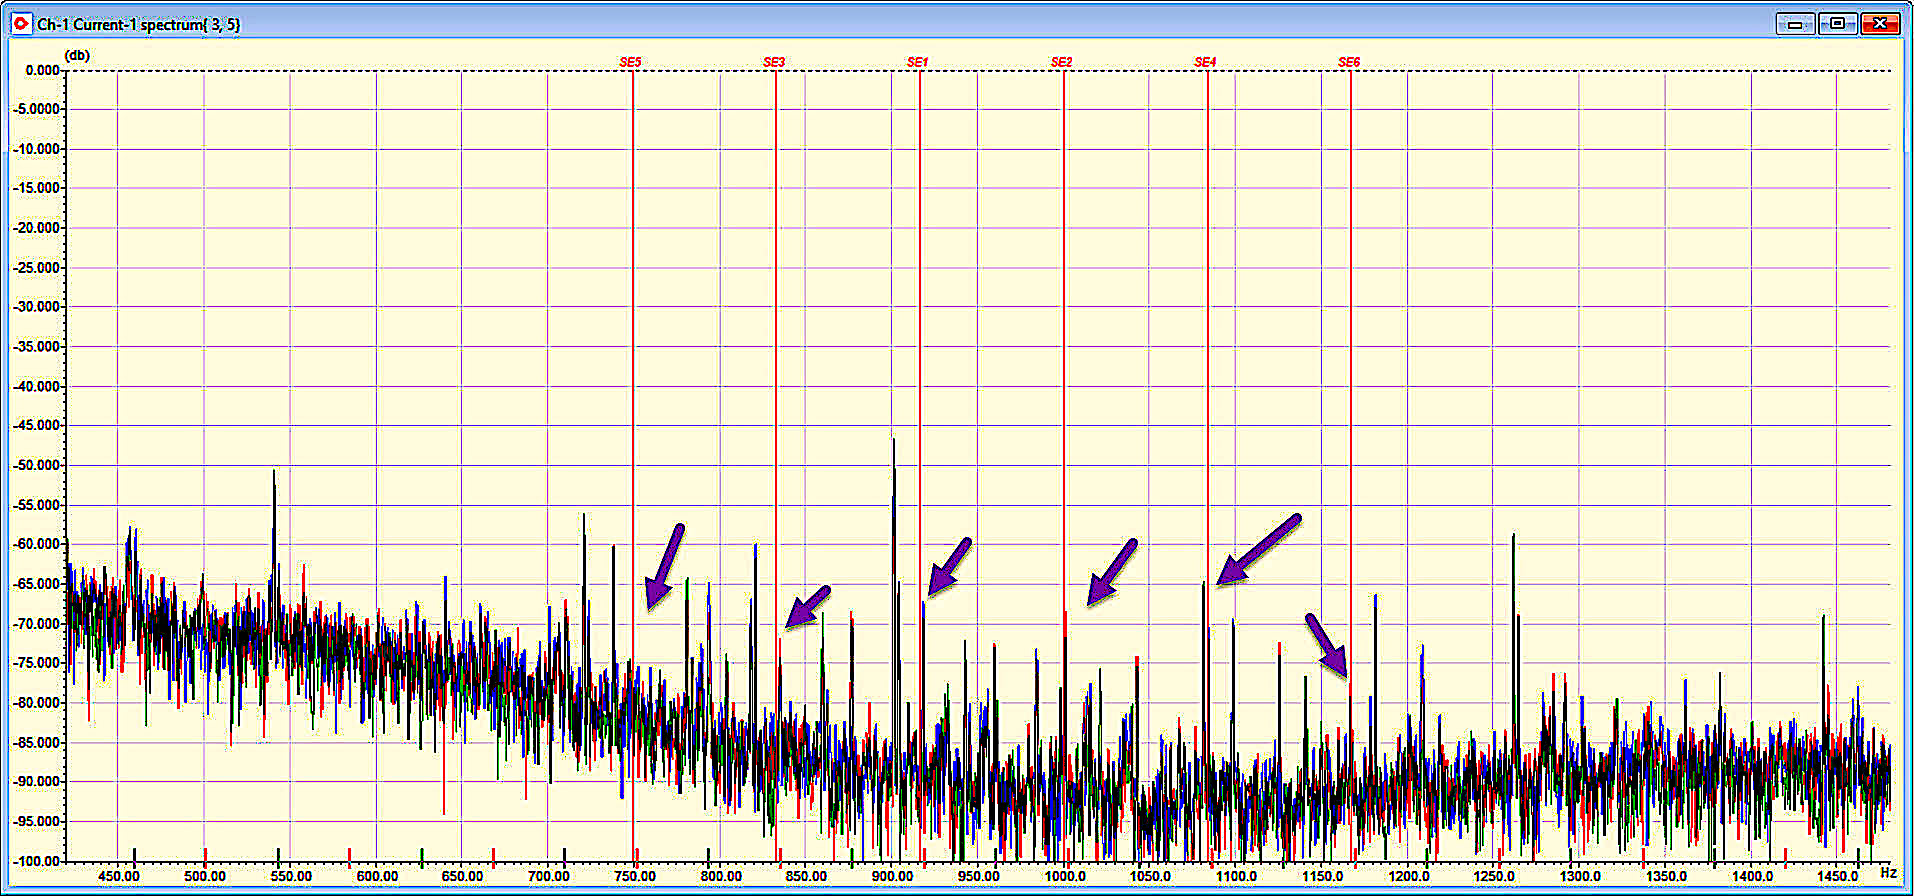Click the 800.00 frequency axis label
The height and width of the screenshot is (896, 1914).
(720, 876)
